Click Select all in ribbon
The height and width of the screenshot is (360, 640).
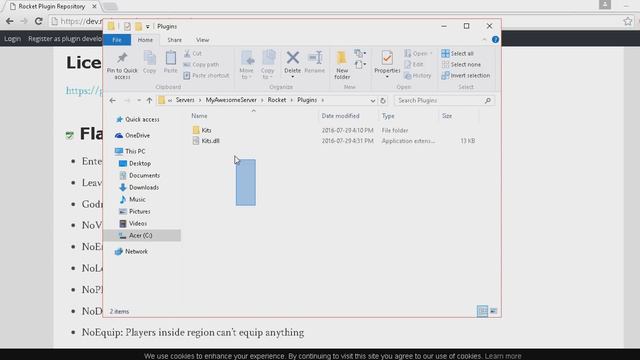point(458,53)
